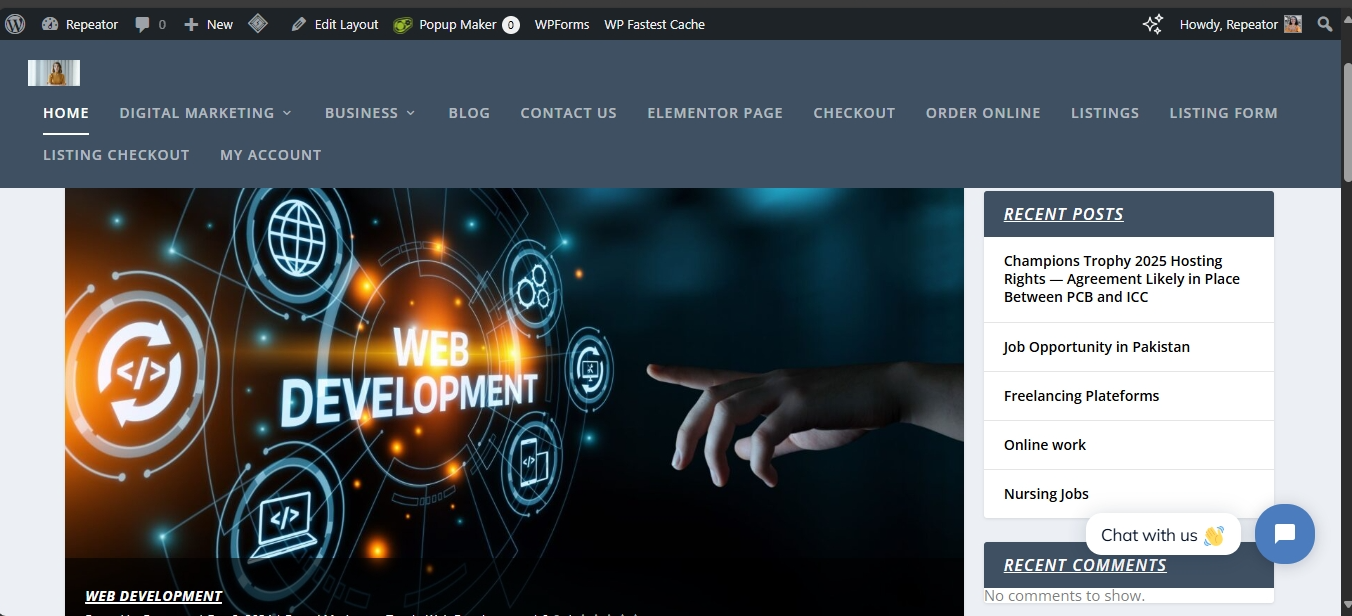Open the WordPress logo menu

[15, 24]
